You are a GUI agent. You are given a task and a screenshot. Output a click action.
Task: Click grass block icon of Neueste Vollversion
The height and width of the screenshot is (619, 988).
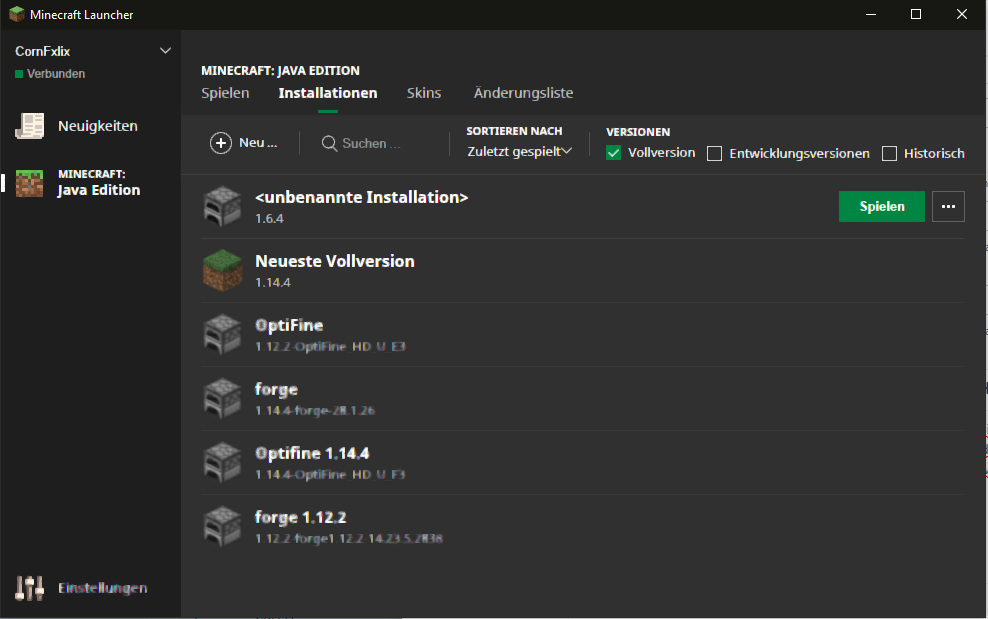[222, 270]
